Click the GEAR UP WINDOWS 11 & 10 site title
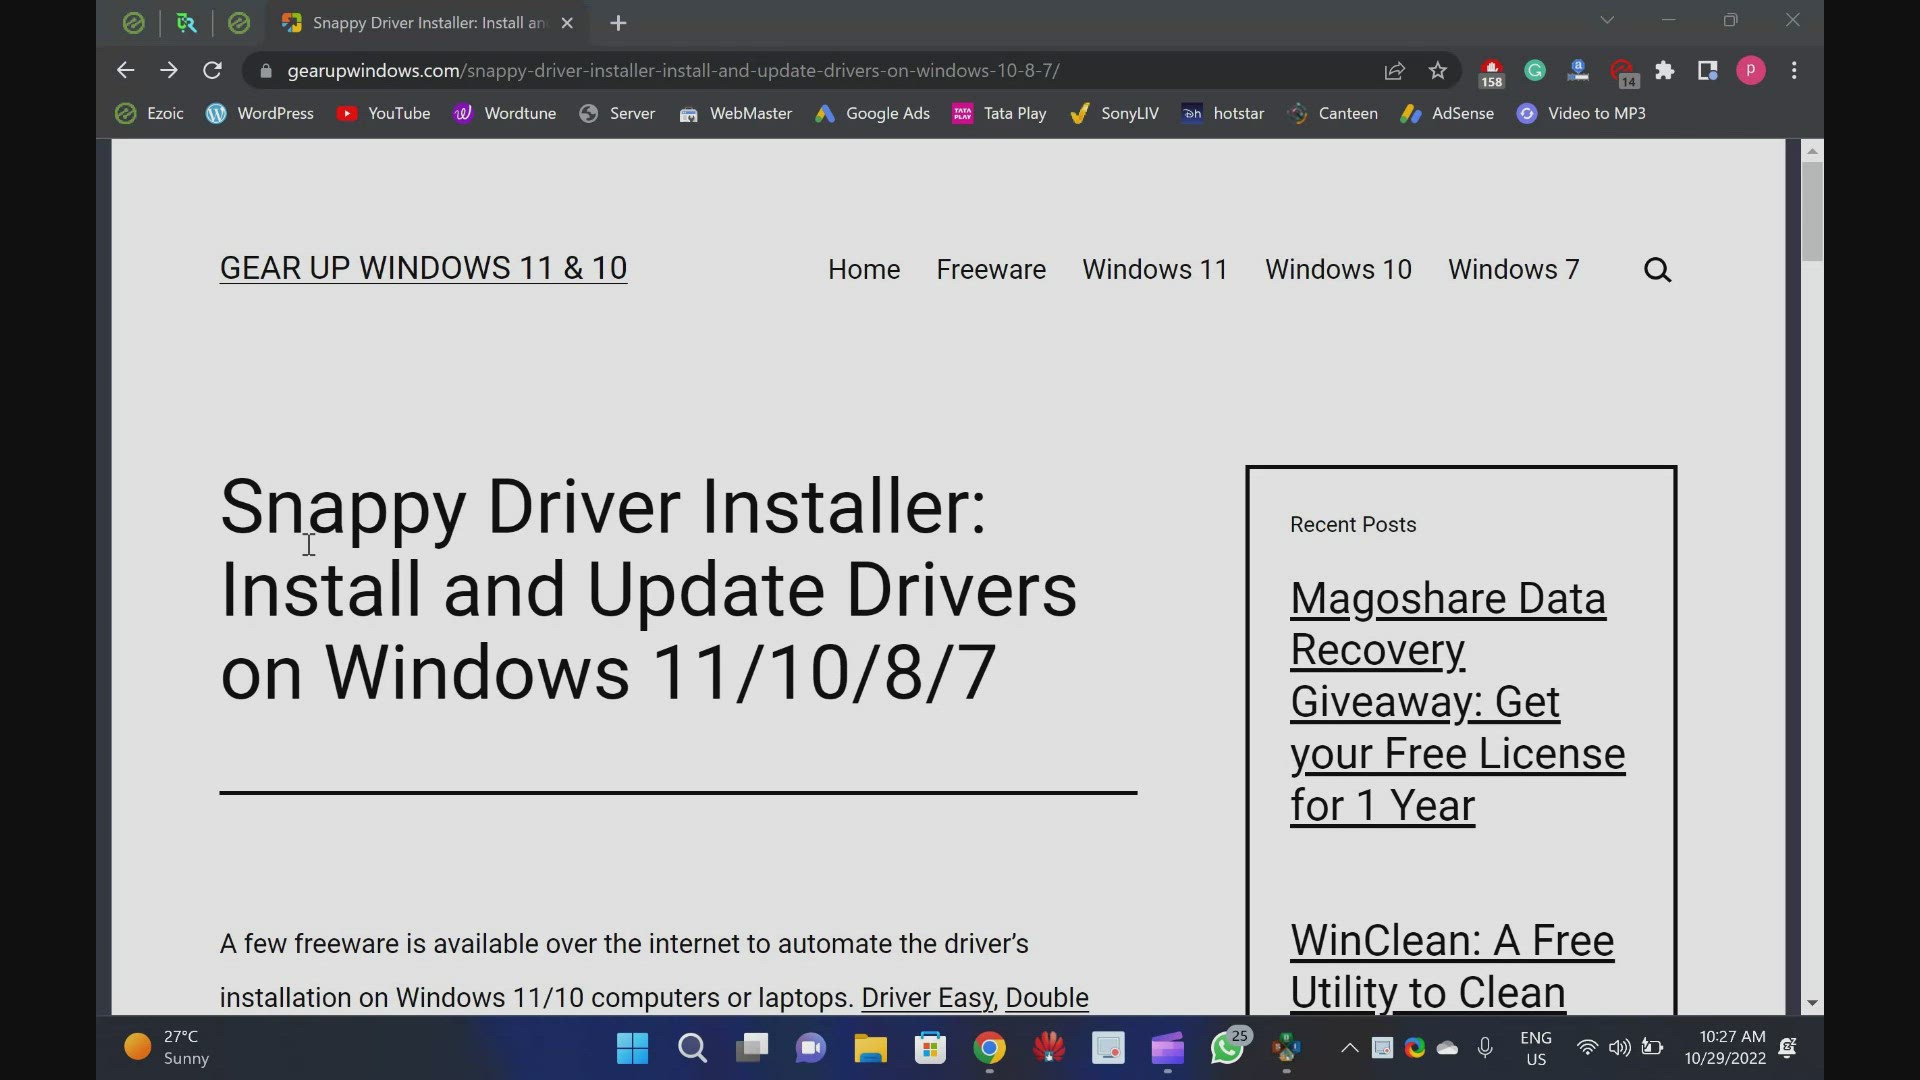The height and width of the screenshot is (1080, 1920). 423,269
